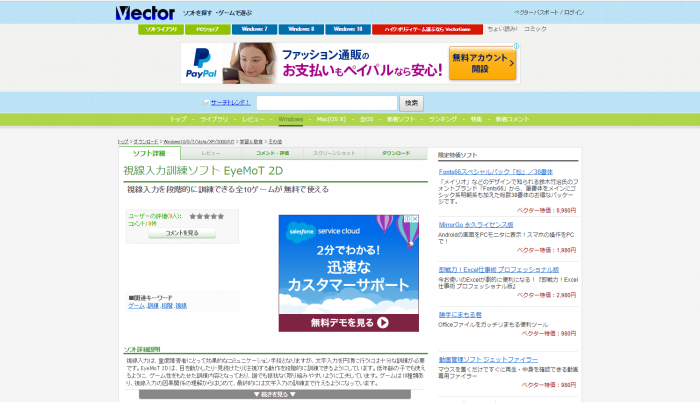Click the Vector logo

point(144,13)
